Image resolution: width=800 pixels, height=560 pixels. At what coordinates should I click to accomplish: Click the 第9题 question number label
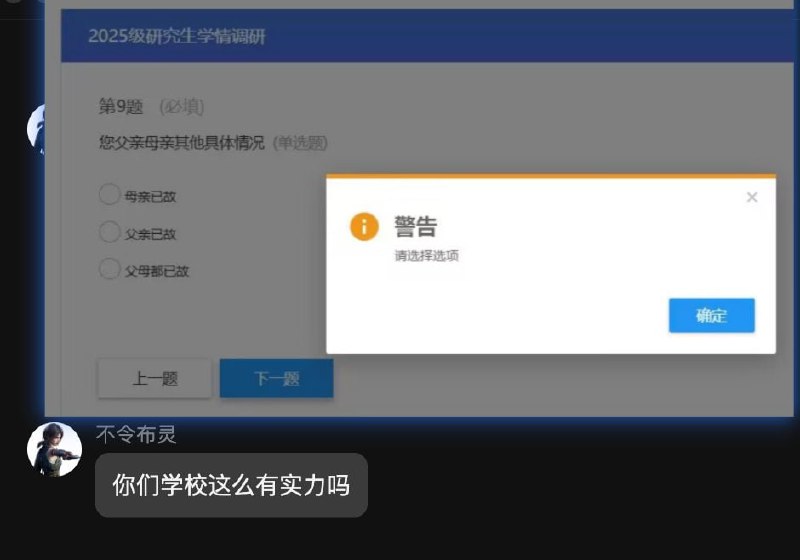click(121, 107)
